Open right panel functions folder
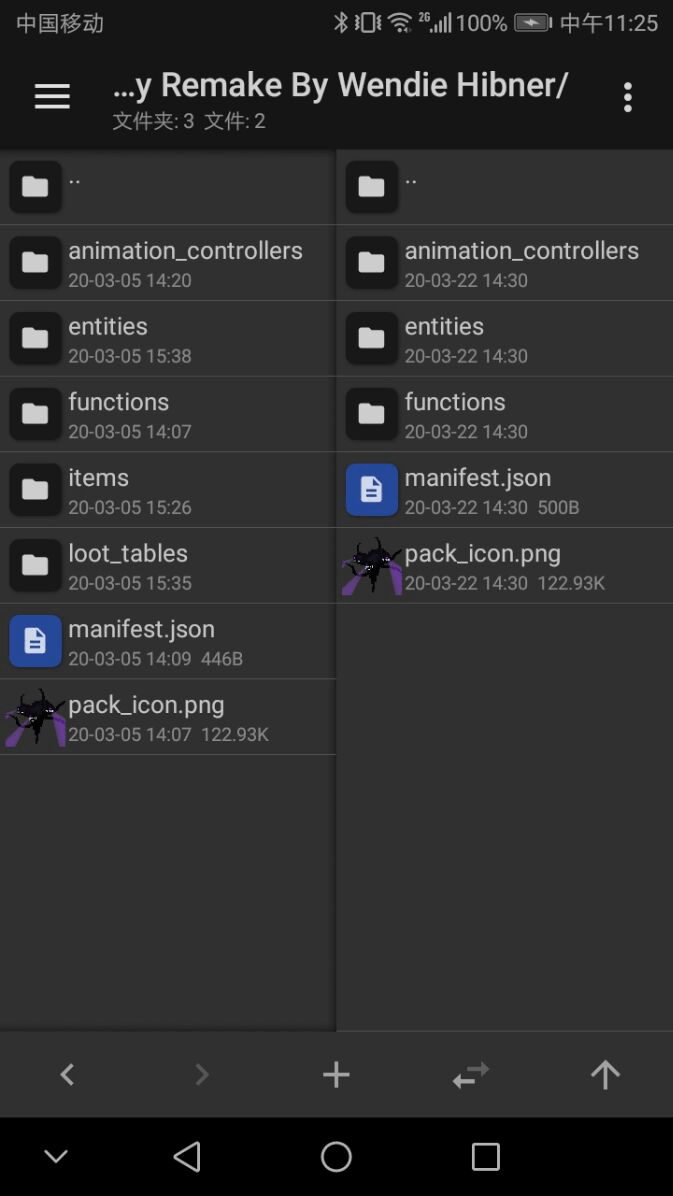The image size is (673, 1196). 504,413
